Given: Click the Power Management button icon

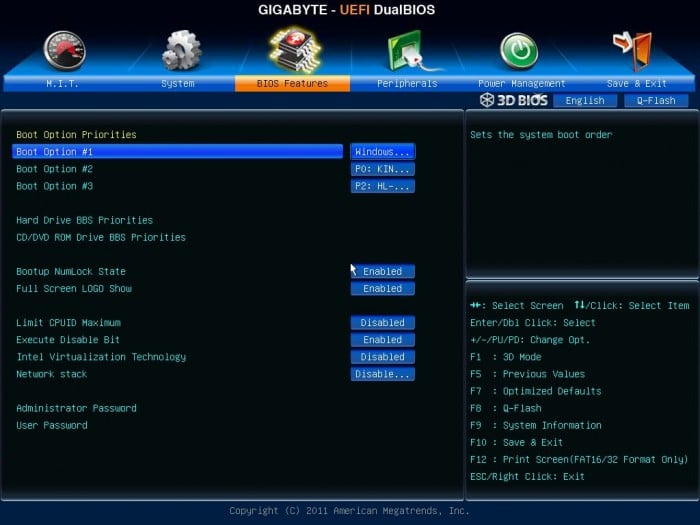Looking at the screenshot, I should 519,51.
